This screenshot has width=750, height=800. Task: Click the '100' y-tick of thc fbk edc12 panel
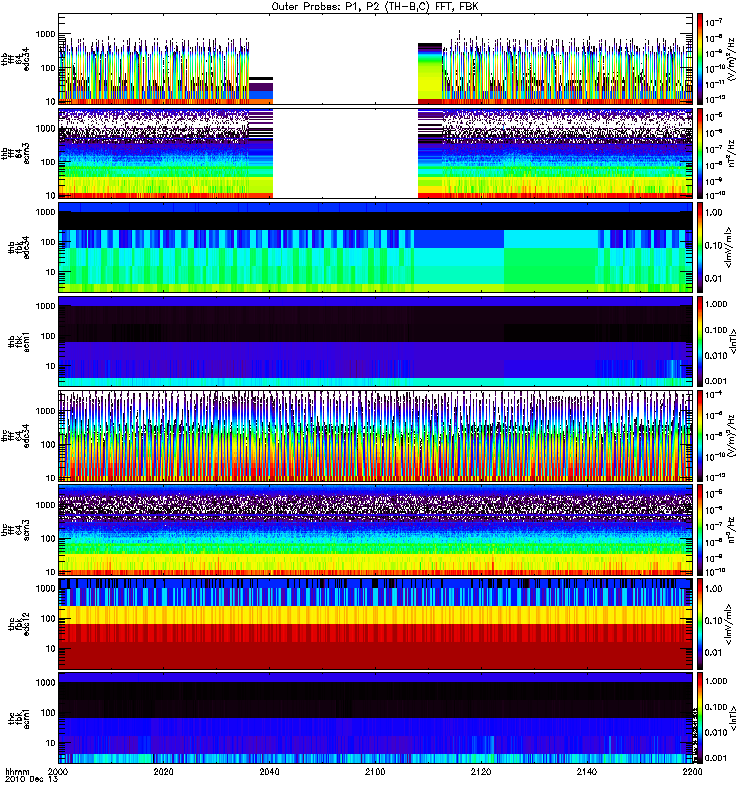tap(48, 619)
